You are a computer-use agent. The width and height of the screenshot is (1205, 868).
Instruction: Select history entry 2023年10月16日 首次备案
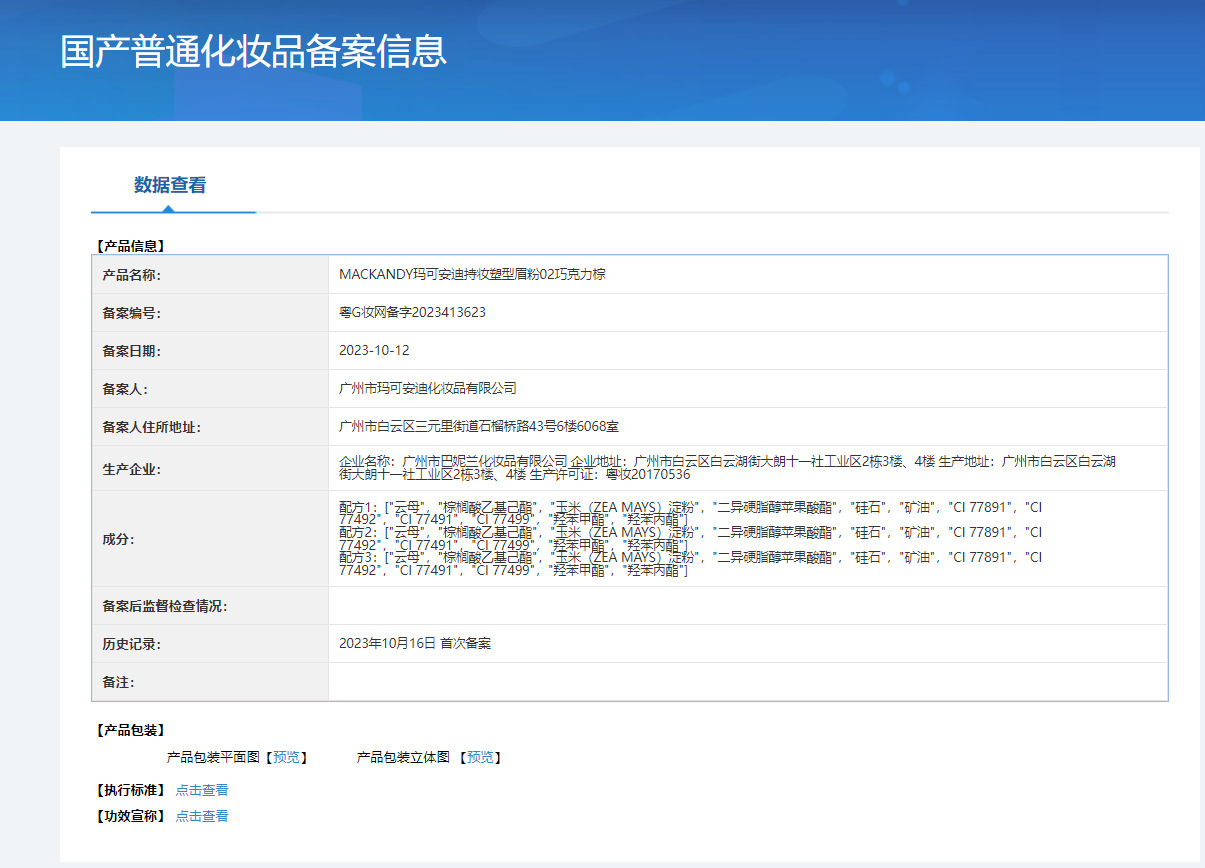415,644
